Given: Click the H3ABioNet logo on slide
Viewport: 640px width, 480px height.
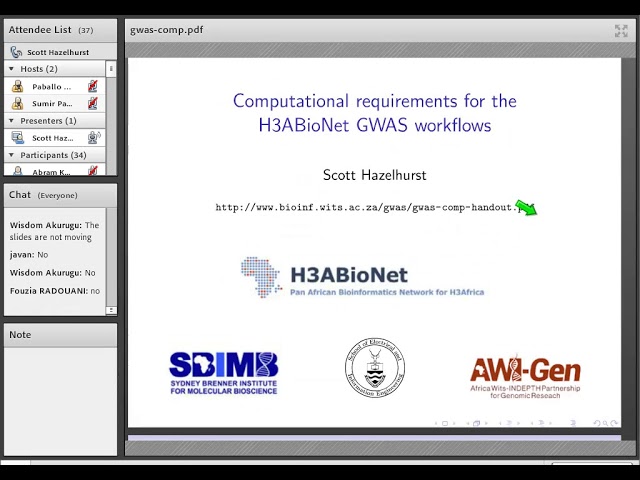Looking at the screenshot, I should tap(362, 278).
